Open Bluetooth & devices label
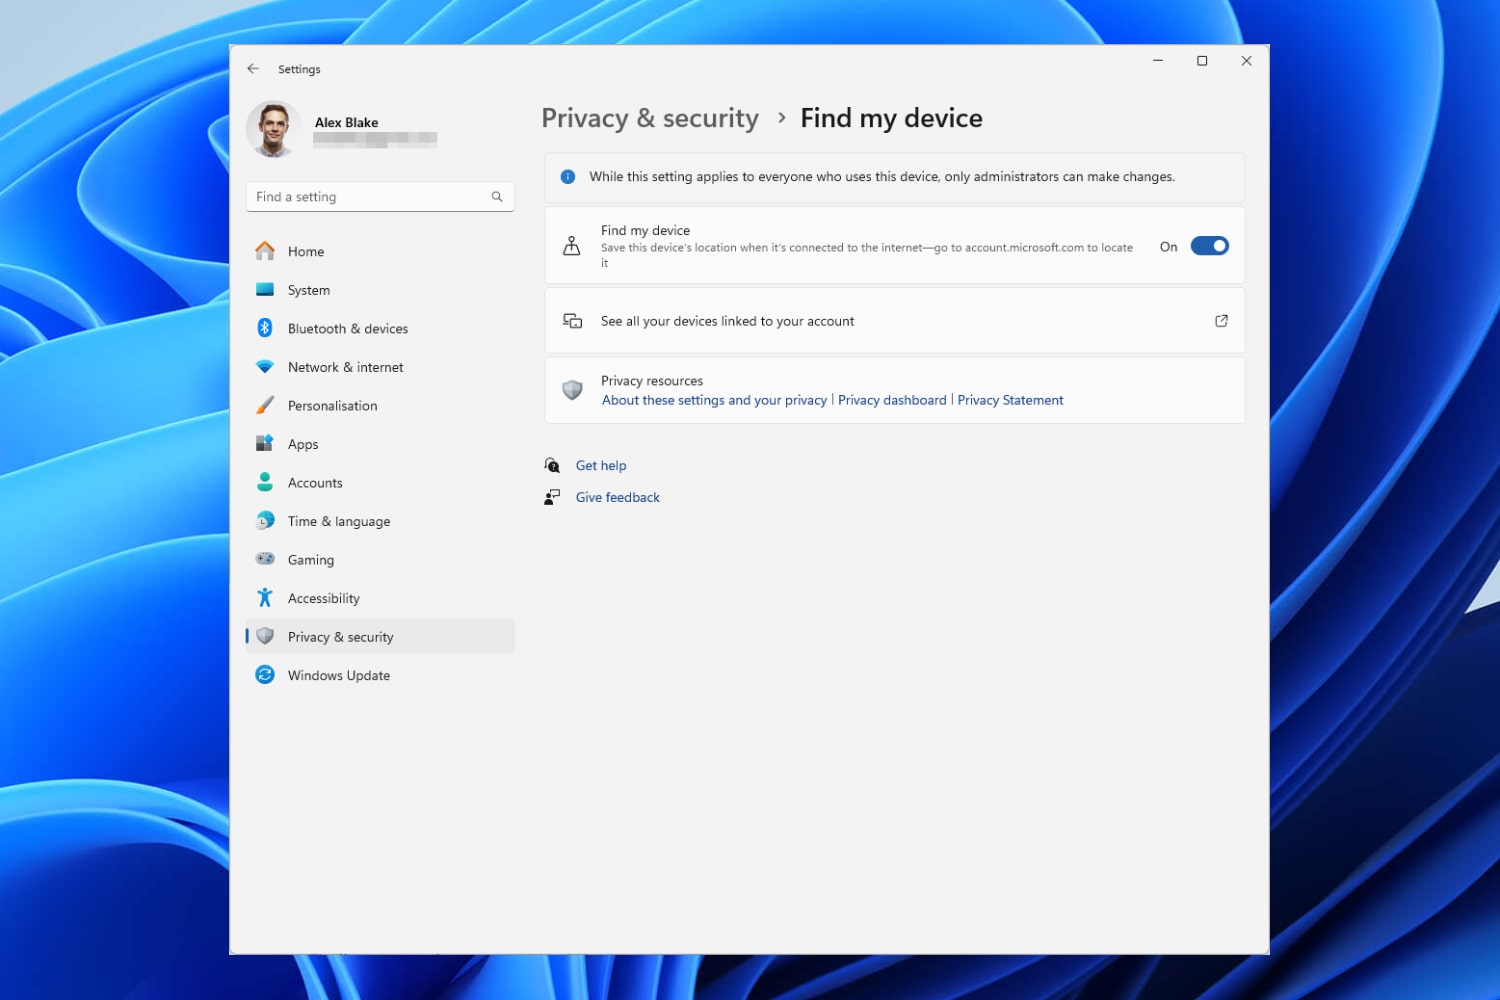Screen dimensions: 1500x1000 [348, 329]
